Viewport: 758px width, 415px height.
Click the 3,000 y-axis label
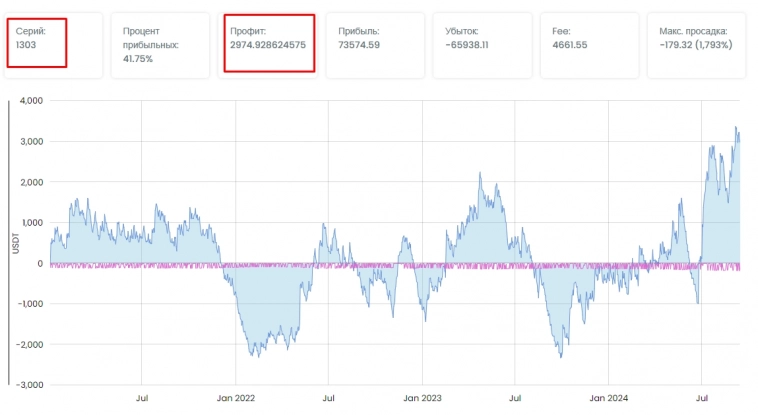click(32, 142)
